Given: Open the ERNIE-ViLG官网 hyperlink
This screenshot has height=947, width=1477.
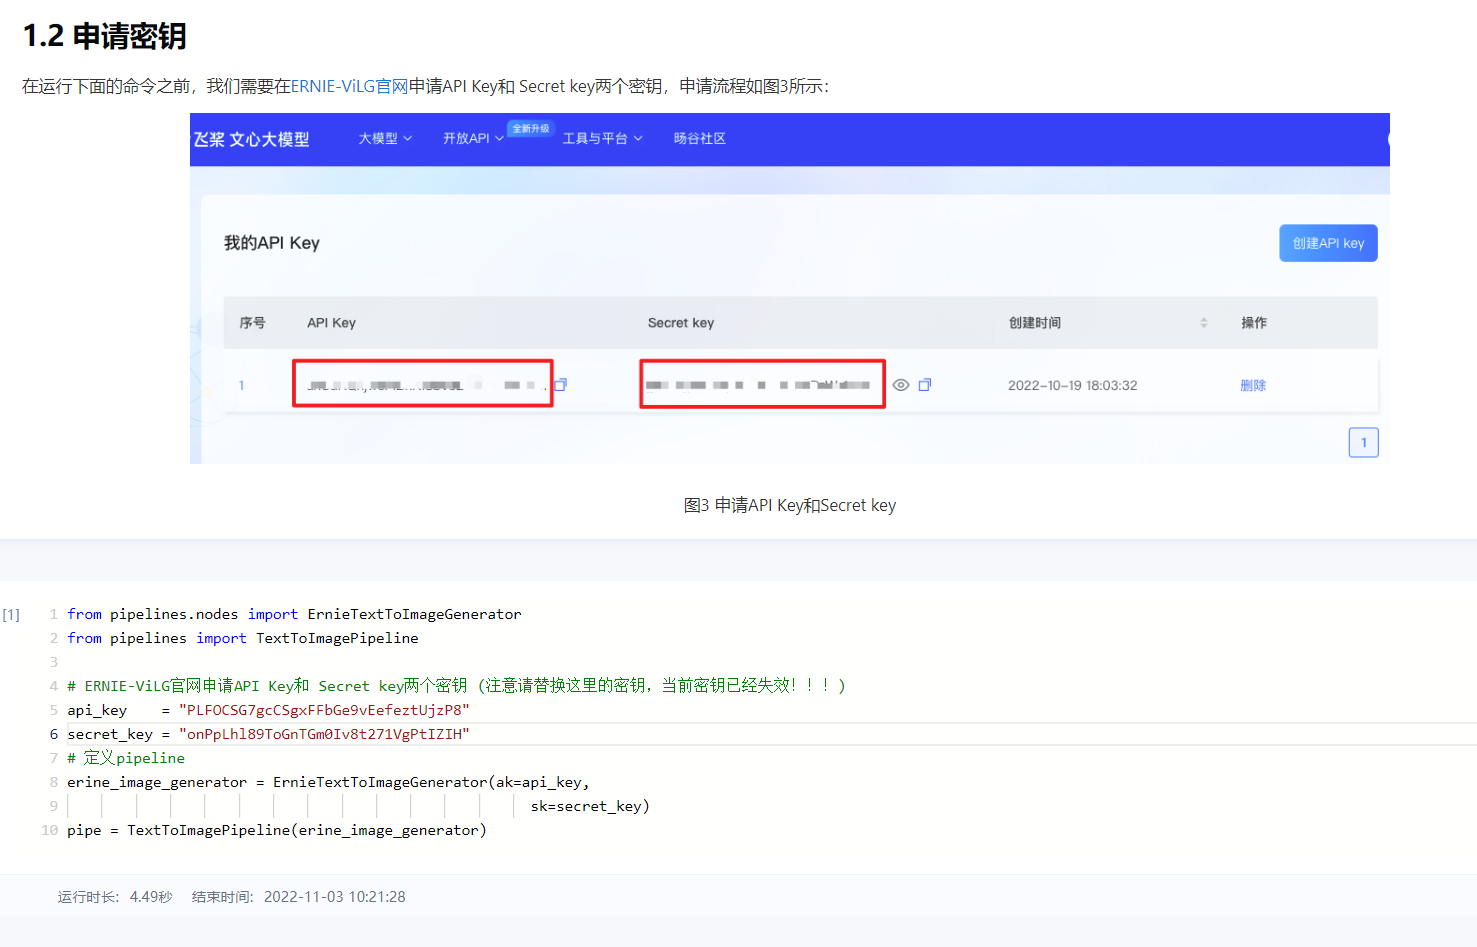Looking at the screenshot, I should click(x=349, y=87).
